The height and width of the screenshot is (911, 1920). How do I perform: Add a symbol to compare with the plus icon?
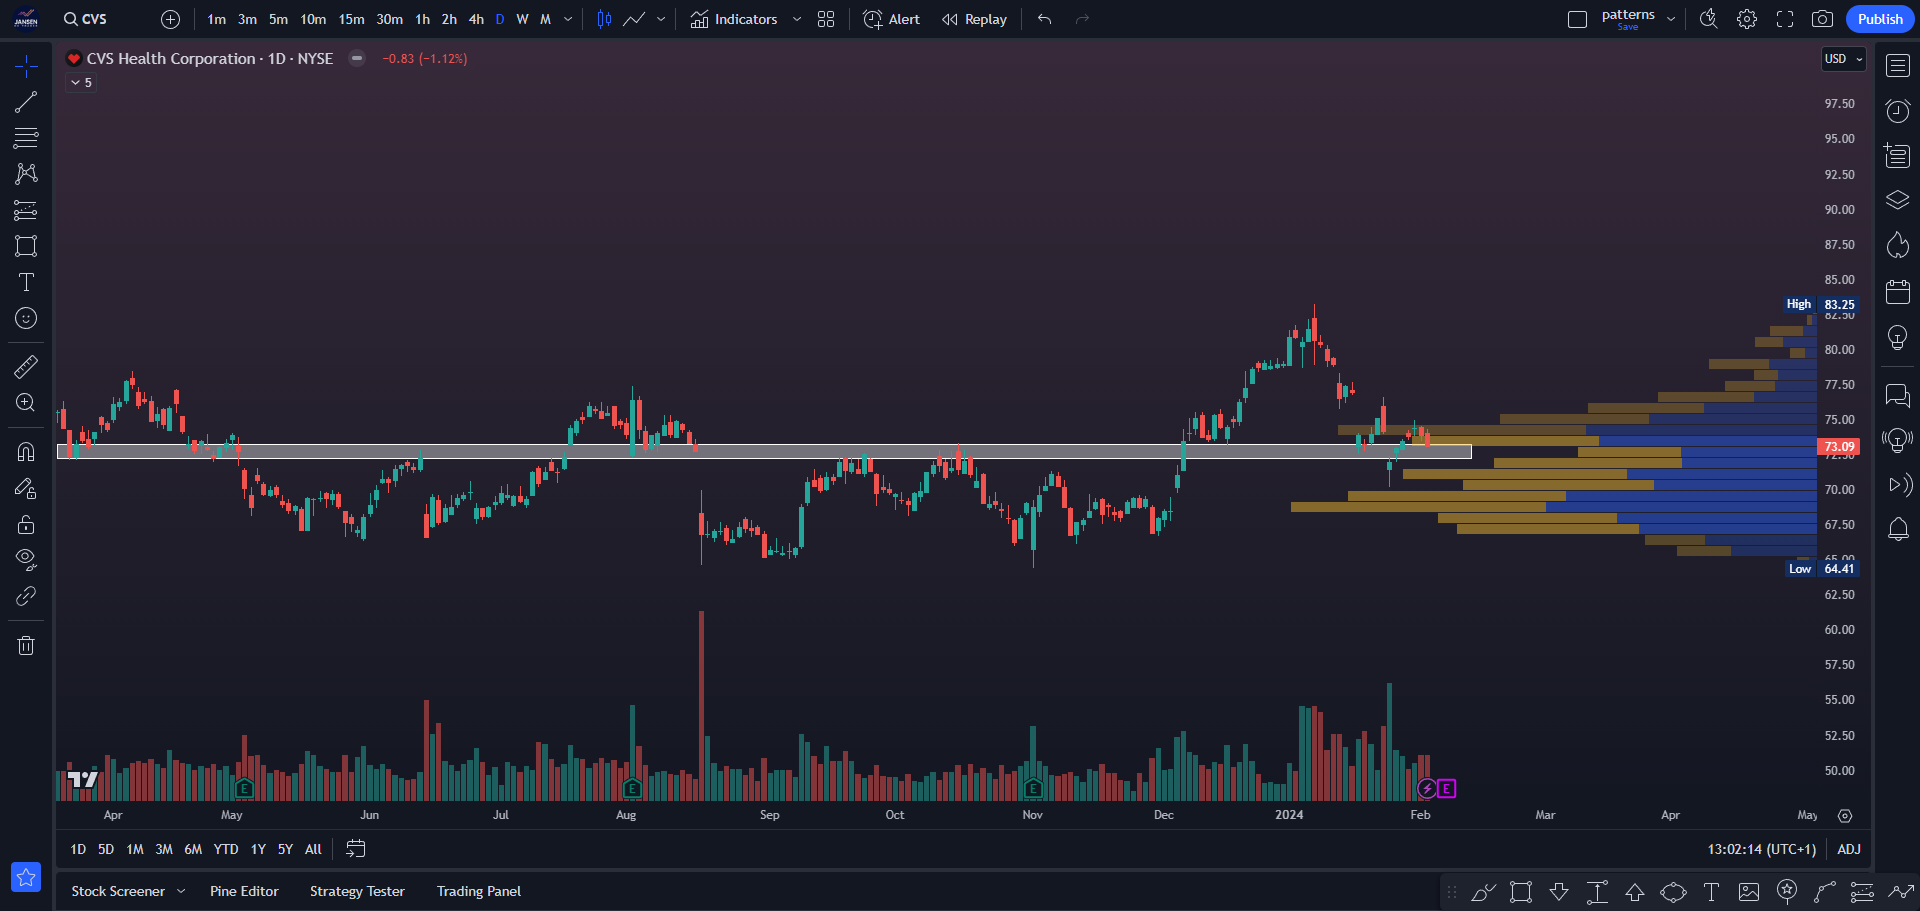[171, 19]
